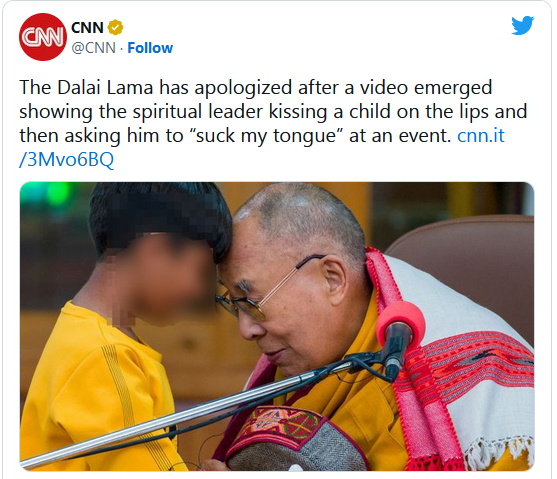Click the words "video emerged" in tweet
The image size is (557, 479).
pyautogui.click(x=426, y=88)
